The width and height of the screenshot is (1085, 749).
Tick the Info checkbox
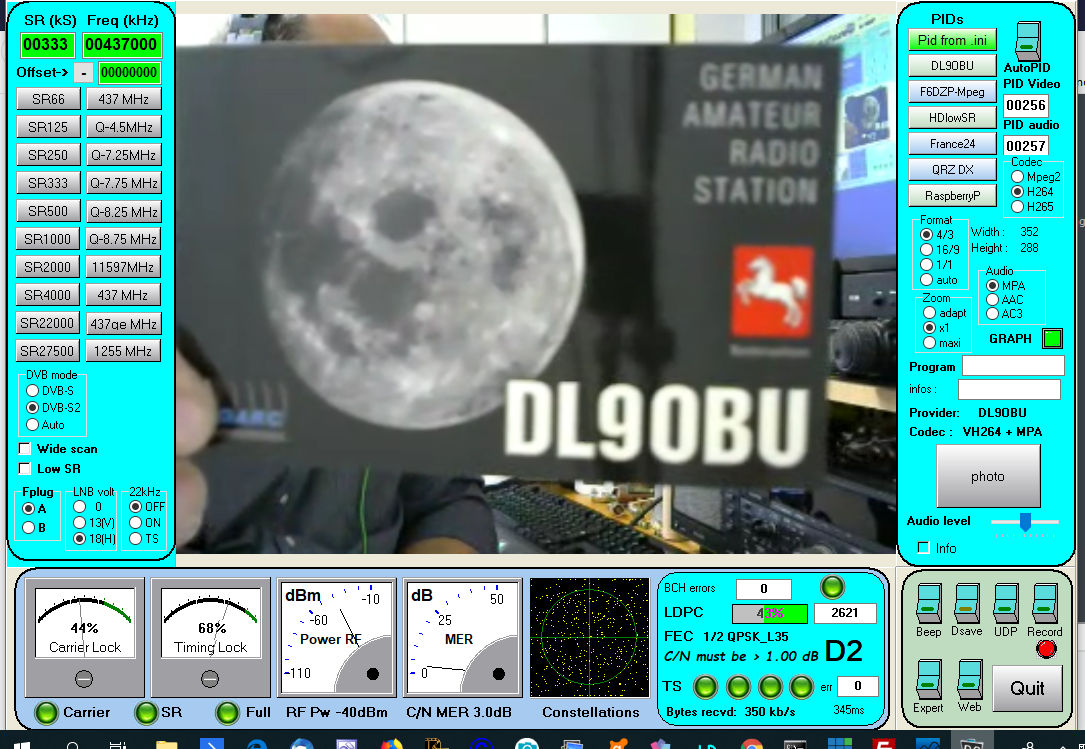click(924, 548)
